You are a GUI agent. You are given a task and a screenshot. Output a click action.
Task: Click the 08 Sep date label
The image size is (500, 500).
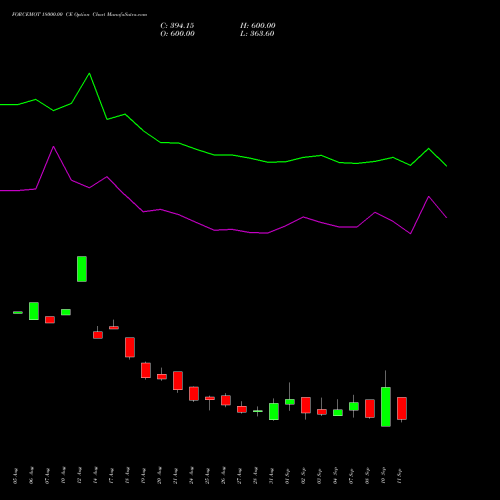tap(368, 476)
